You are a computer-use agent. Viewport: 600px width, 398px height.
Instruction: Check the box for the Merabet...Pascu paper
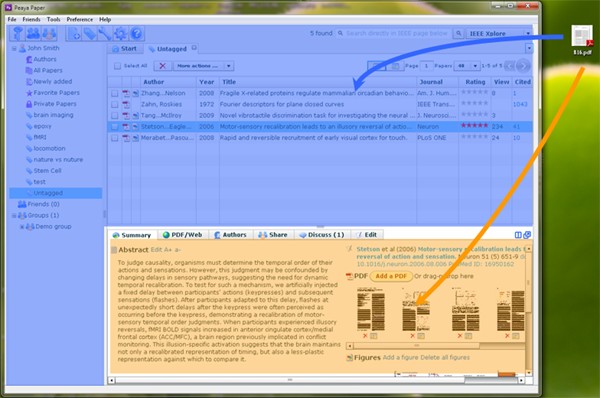click(114, 138)
